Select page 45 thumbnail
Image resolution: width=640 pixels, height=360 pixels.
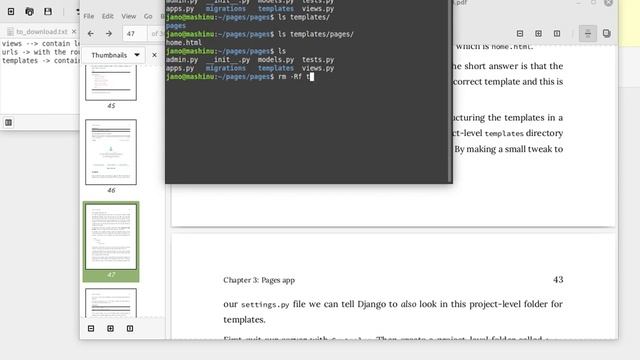click(x=111, y=84)
